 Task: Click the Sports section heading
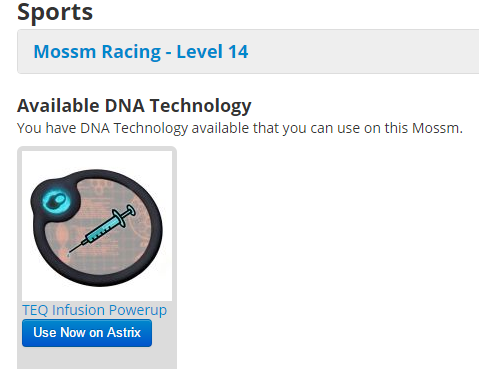[55, 12]
